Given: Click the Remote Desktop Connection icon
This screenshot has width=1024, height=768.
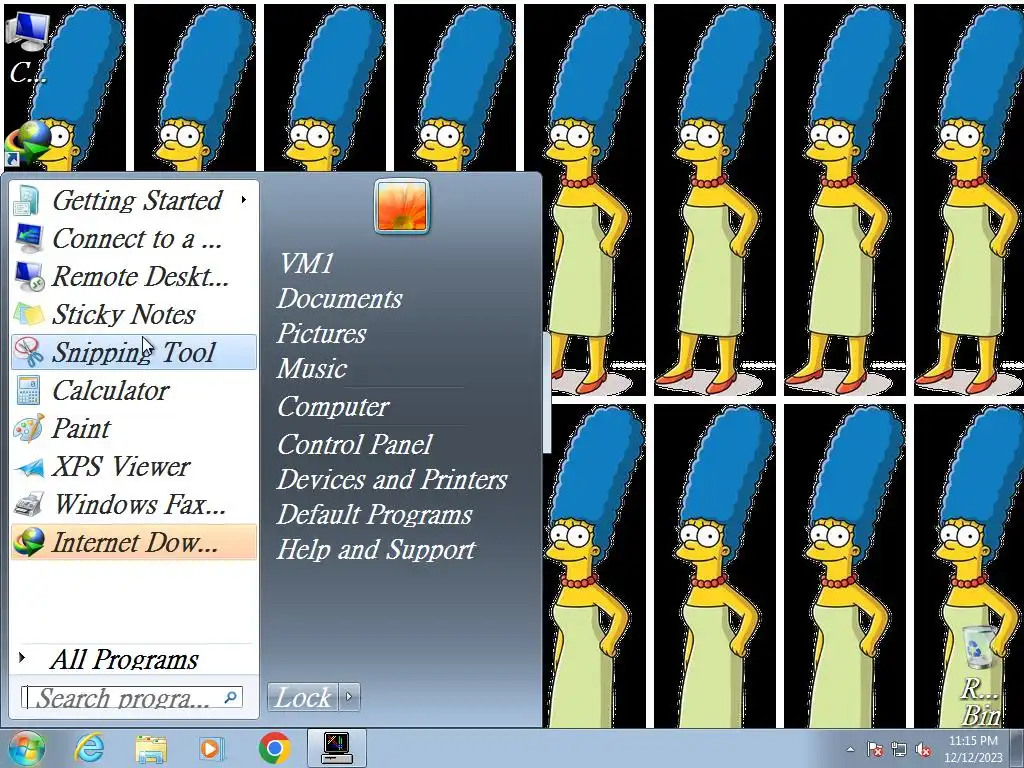Looking at the screenshot, I should point(27,276).
